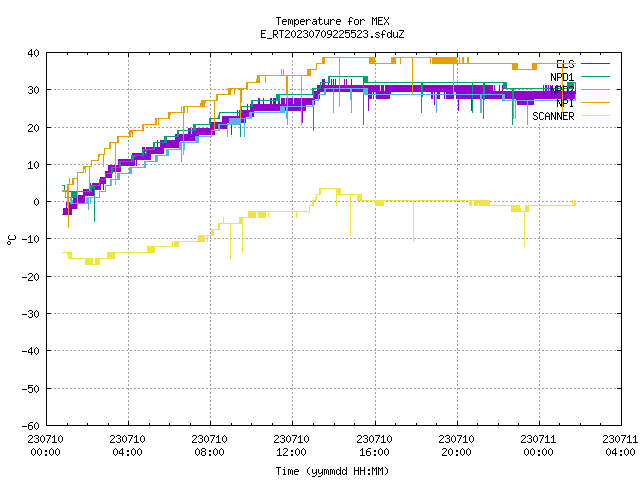The width and height of the screenshot is (640, 480).
Task: Select x-axis tick label 230710 04:00
Action: coord(127,445)
